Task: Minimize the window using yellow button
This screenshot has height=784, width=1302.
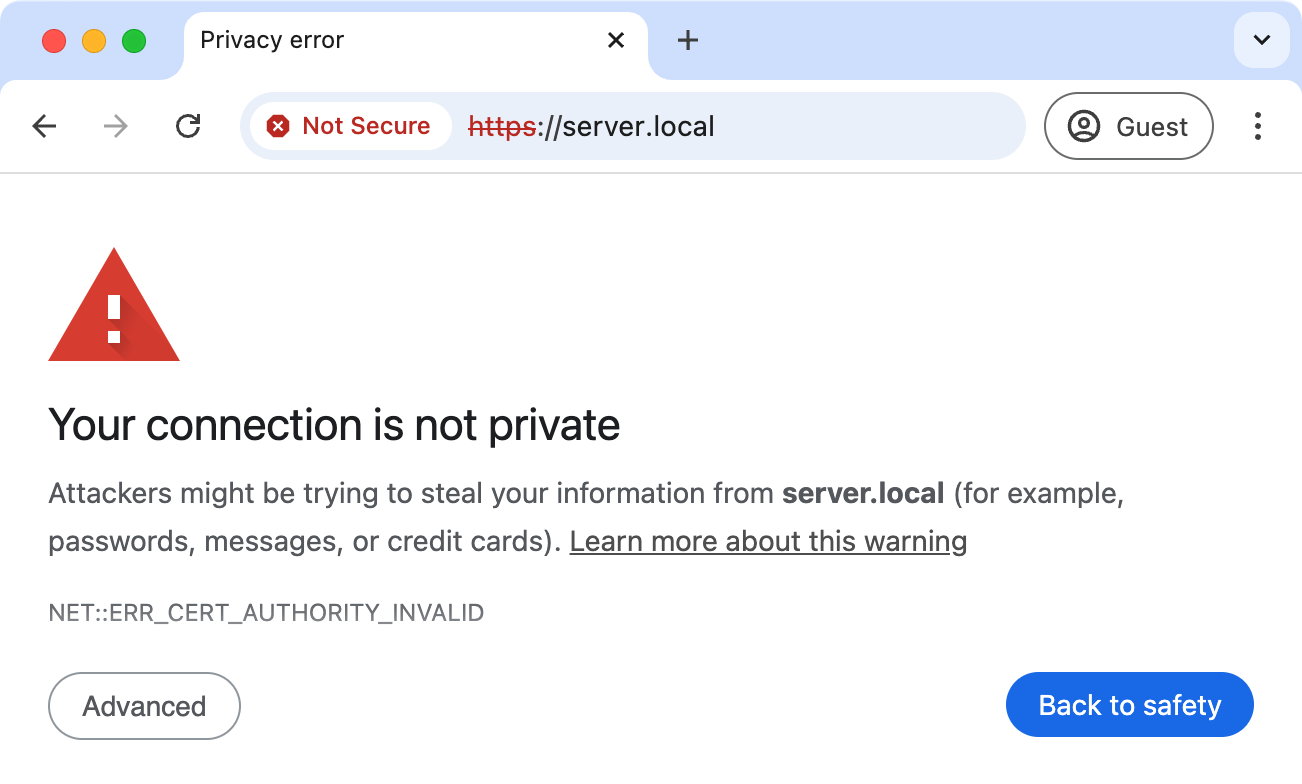Action: (x=94, y=41)
